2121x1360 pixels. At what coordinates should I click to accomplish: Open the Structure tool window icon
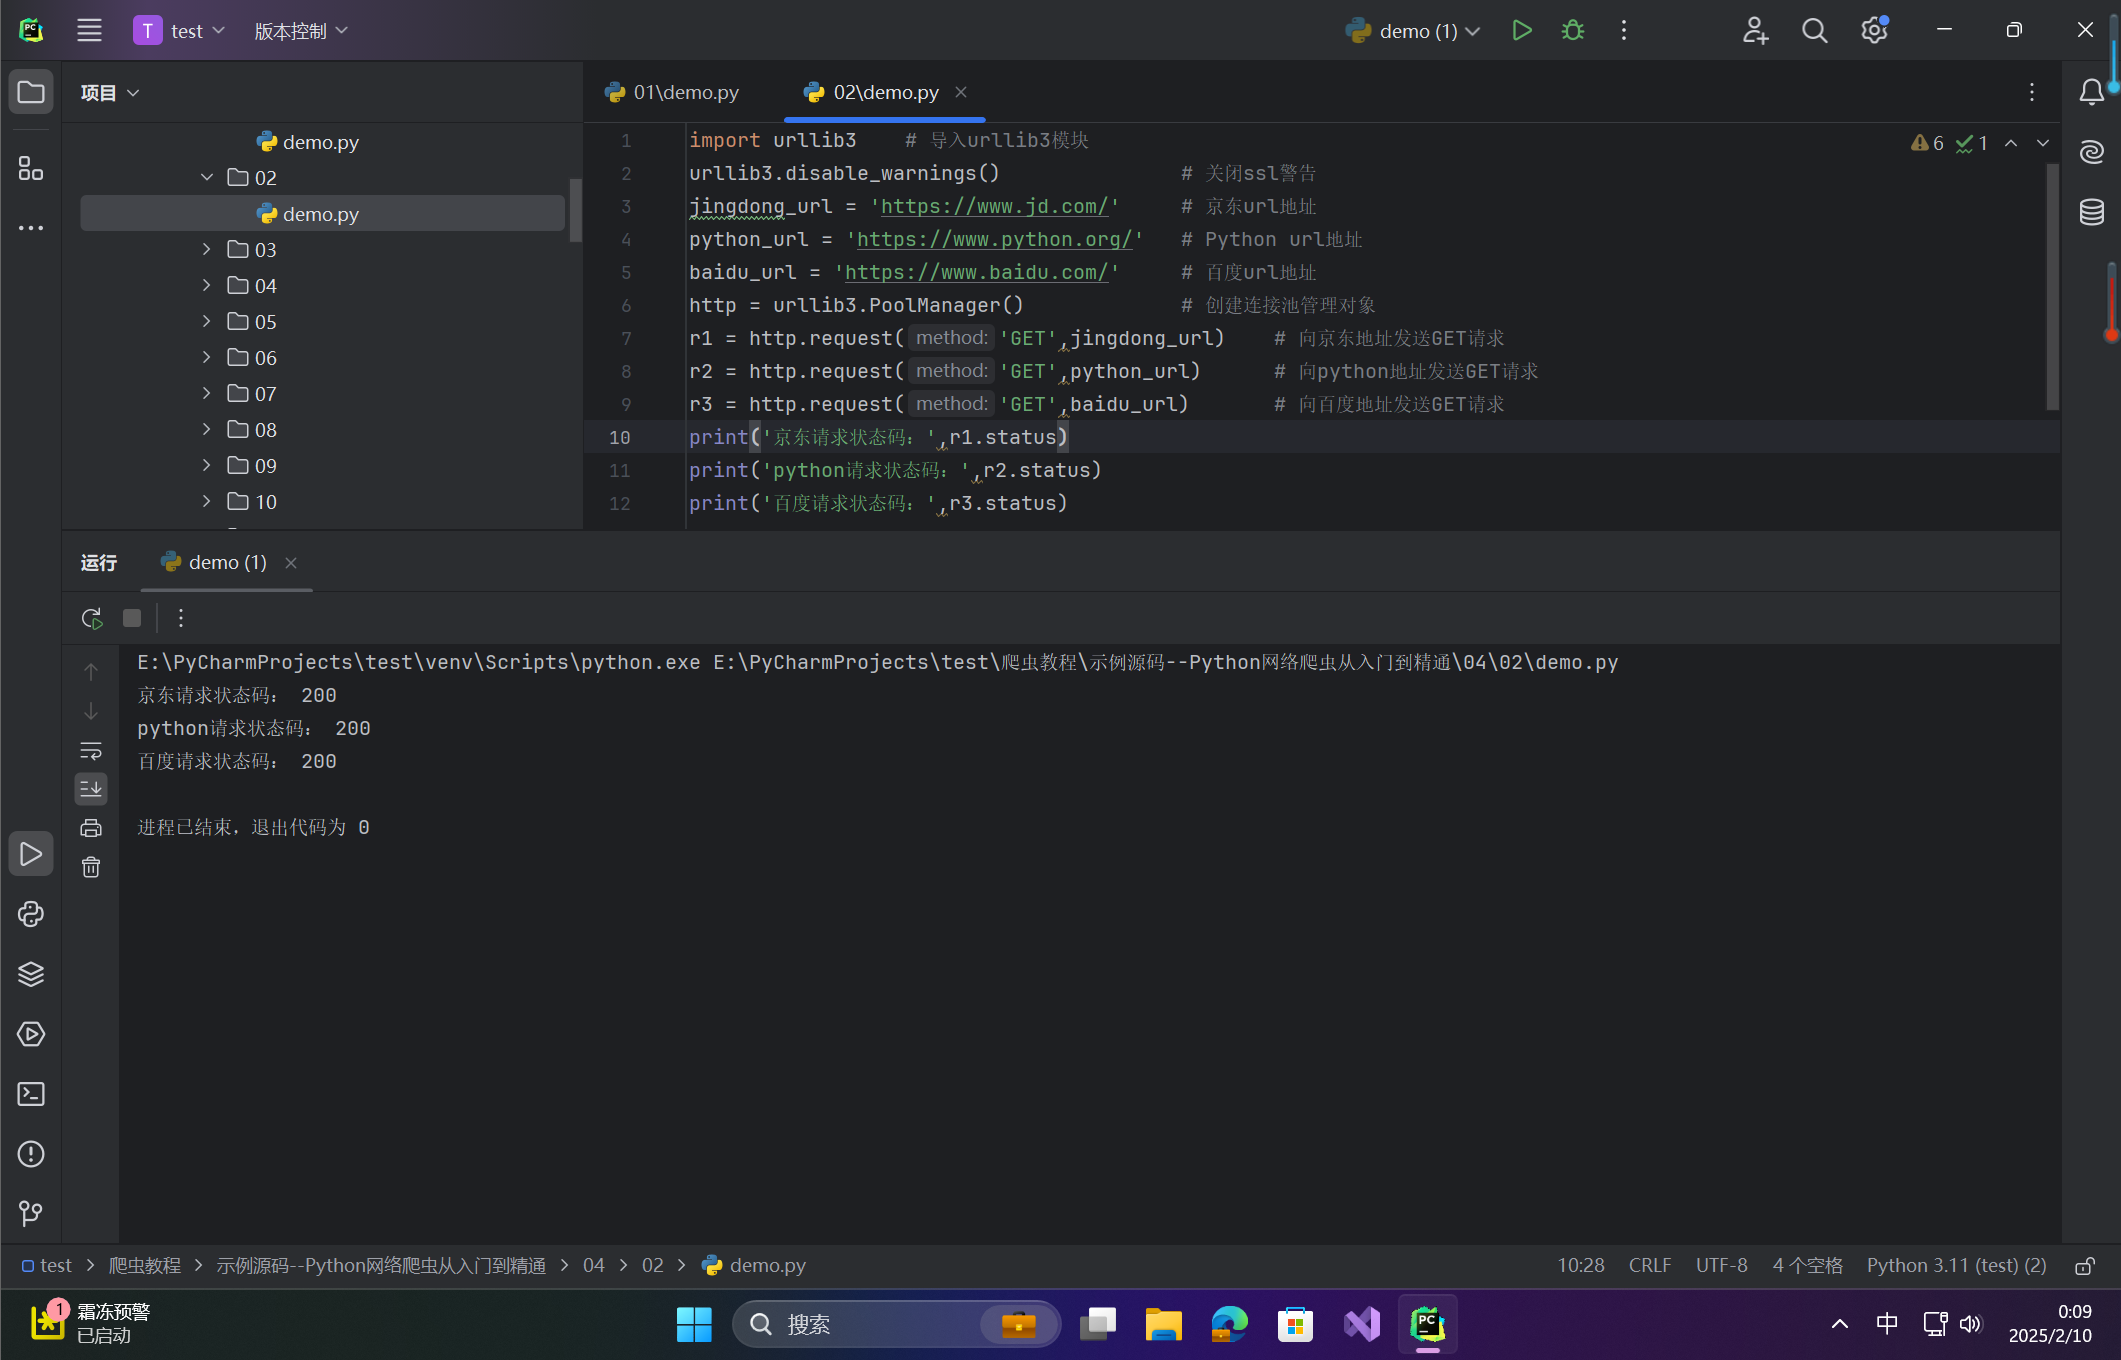tap(31, 169)
